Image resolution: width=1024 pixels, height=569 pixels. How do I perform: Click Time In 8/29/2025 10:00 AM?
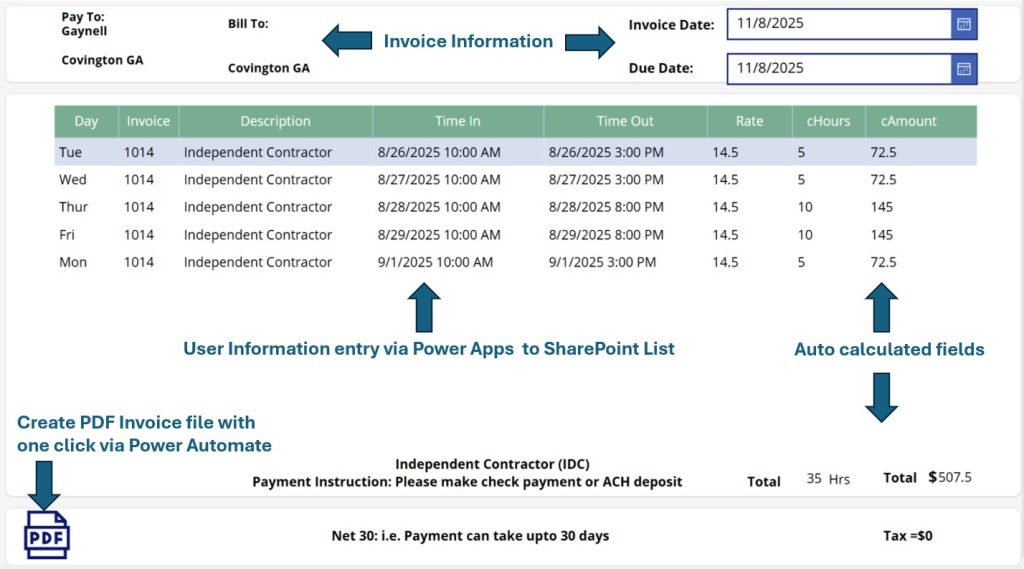coord(439,235)
